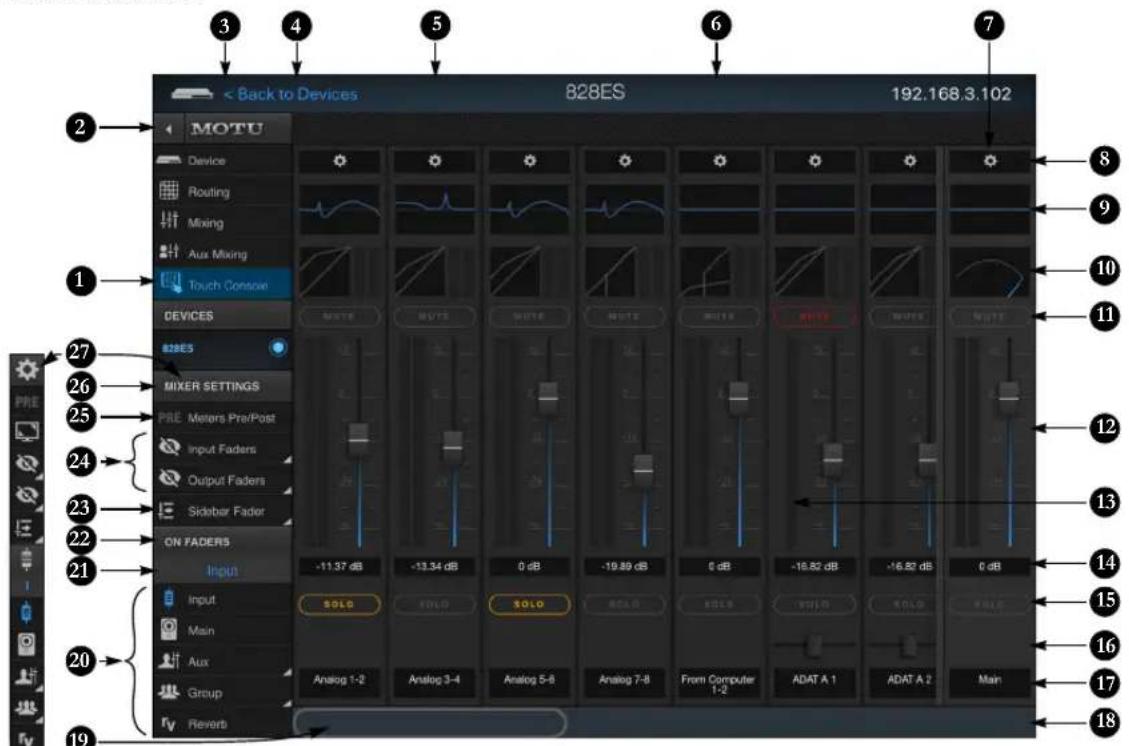
Task: Open settings gear for Analog 1-2 channel
Action: [x=339, y=161]
